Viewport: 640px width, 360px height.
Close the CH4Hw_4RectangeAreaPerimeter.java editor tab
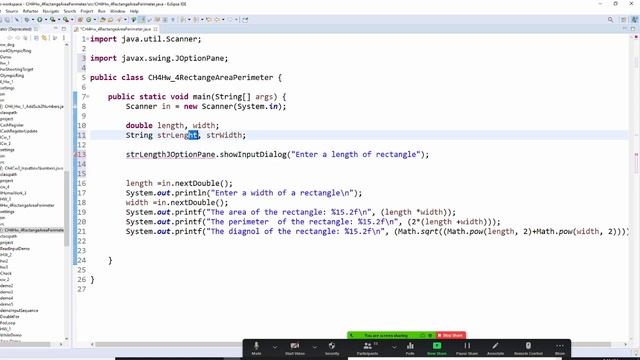(156, 29)
